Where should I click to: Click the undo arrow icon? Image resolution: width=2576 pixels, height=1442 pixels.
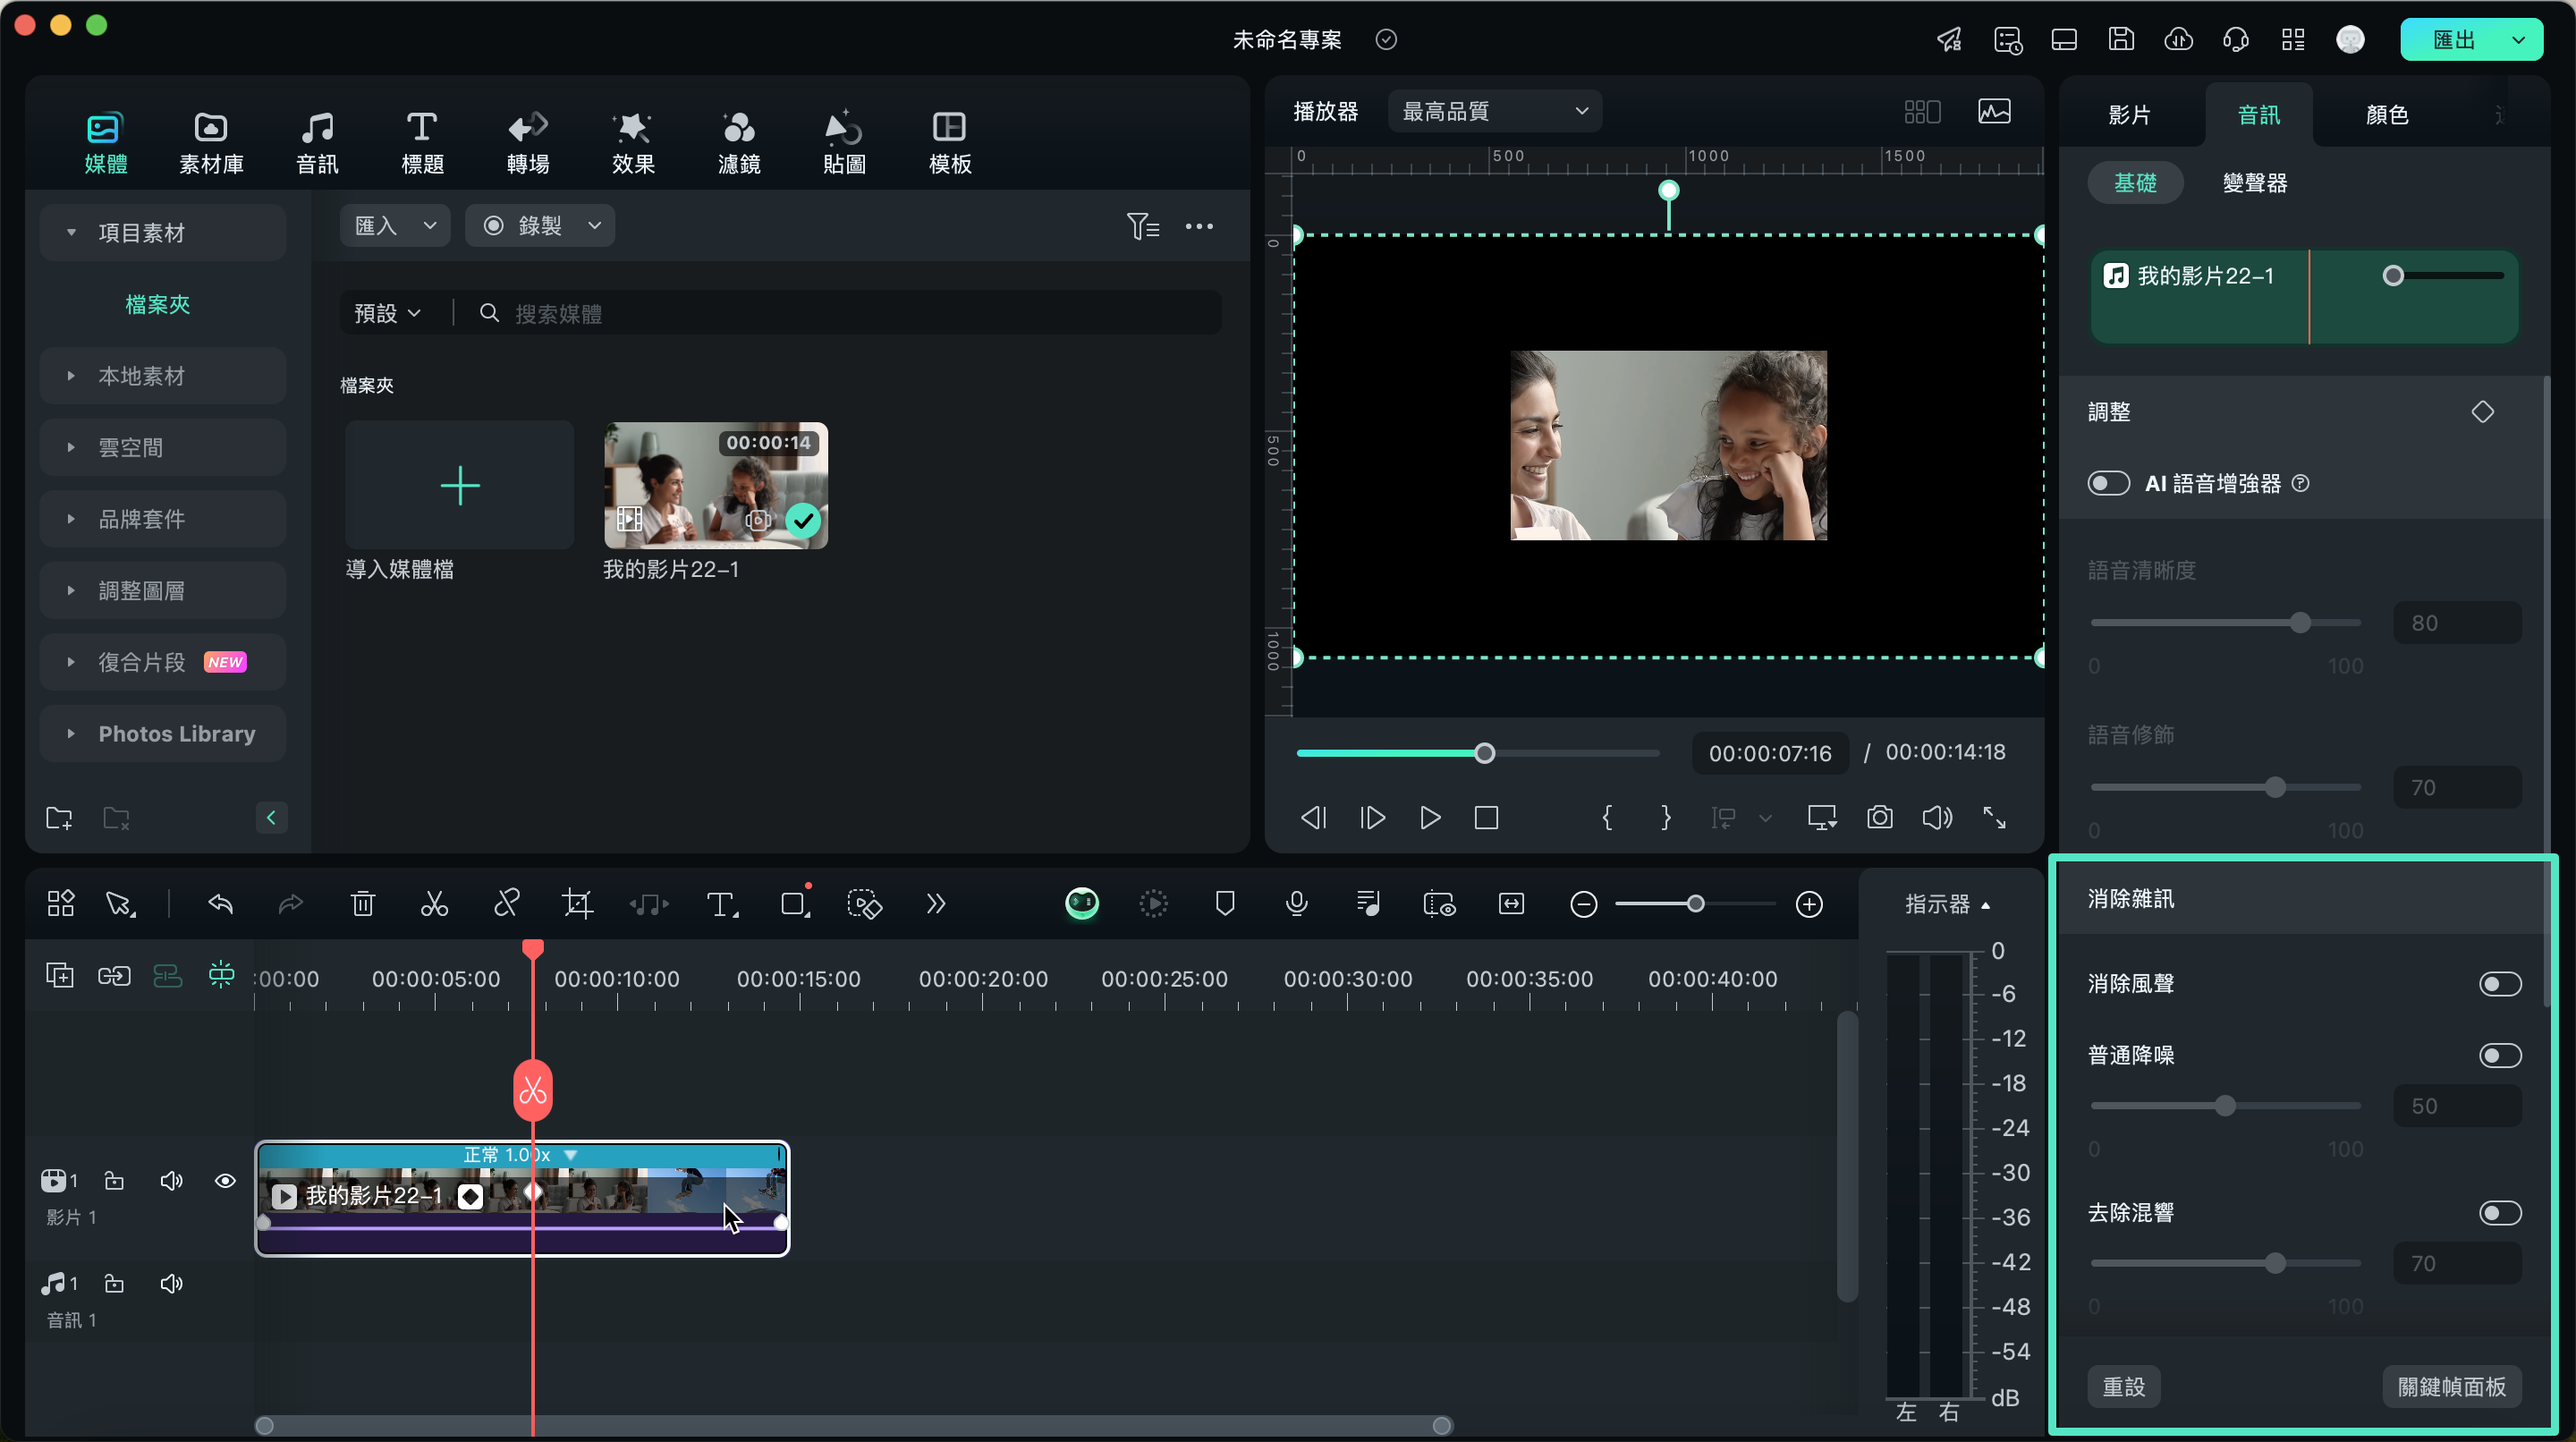tap(220, 904)
